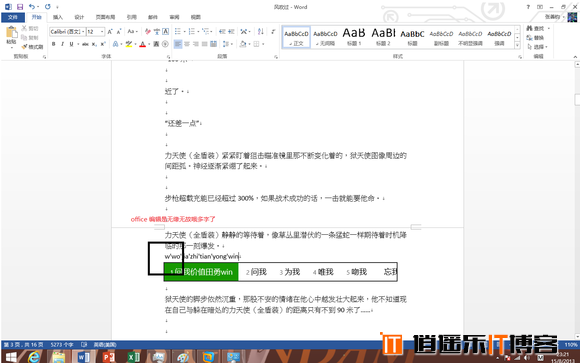580x363 pixels.
Task: Click the bullet list icon
Action: point(178,31)
